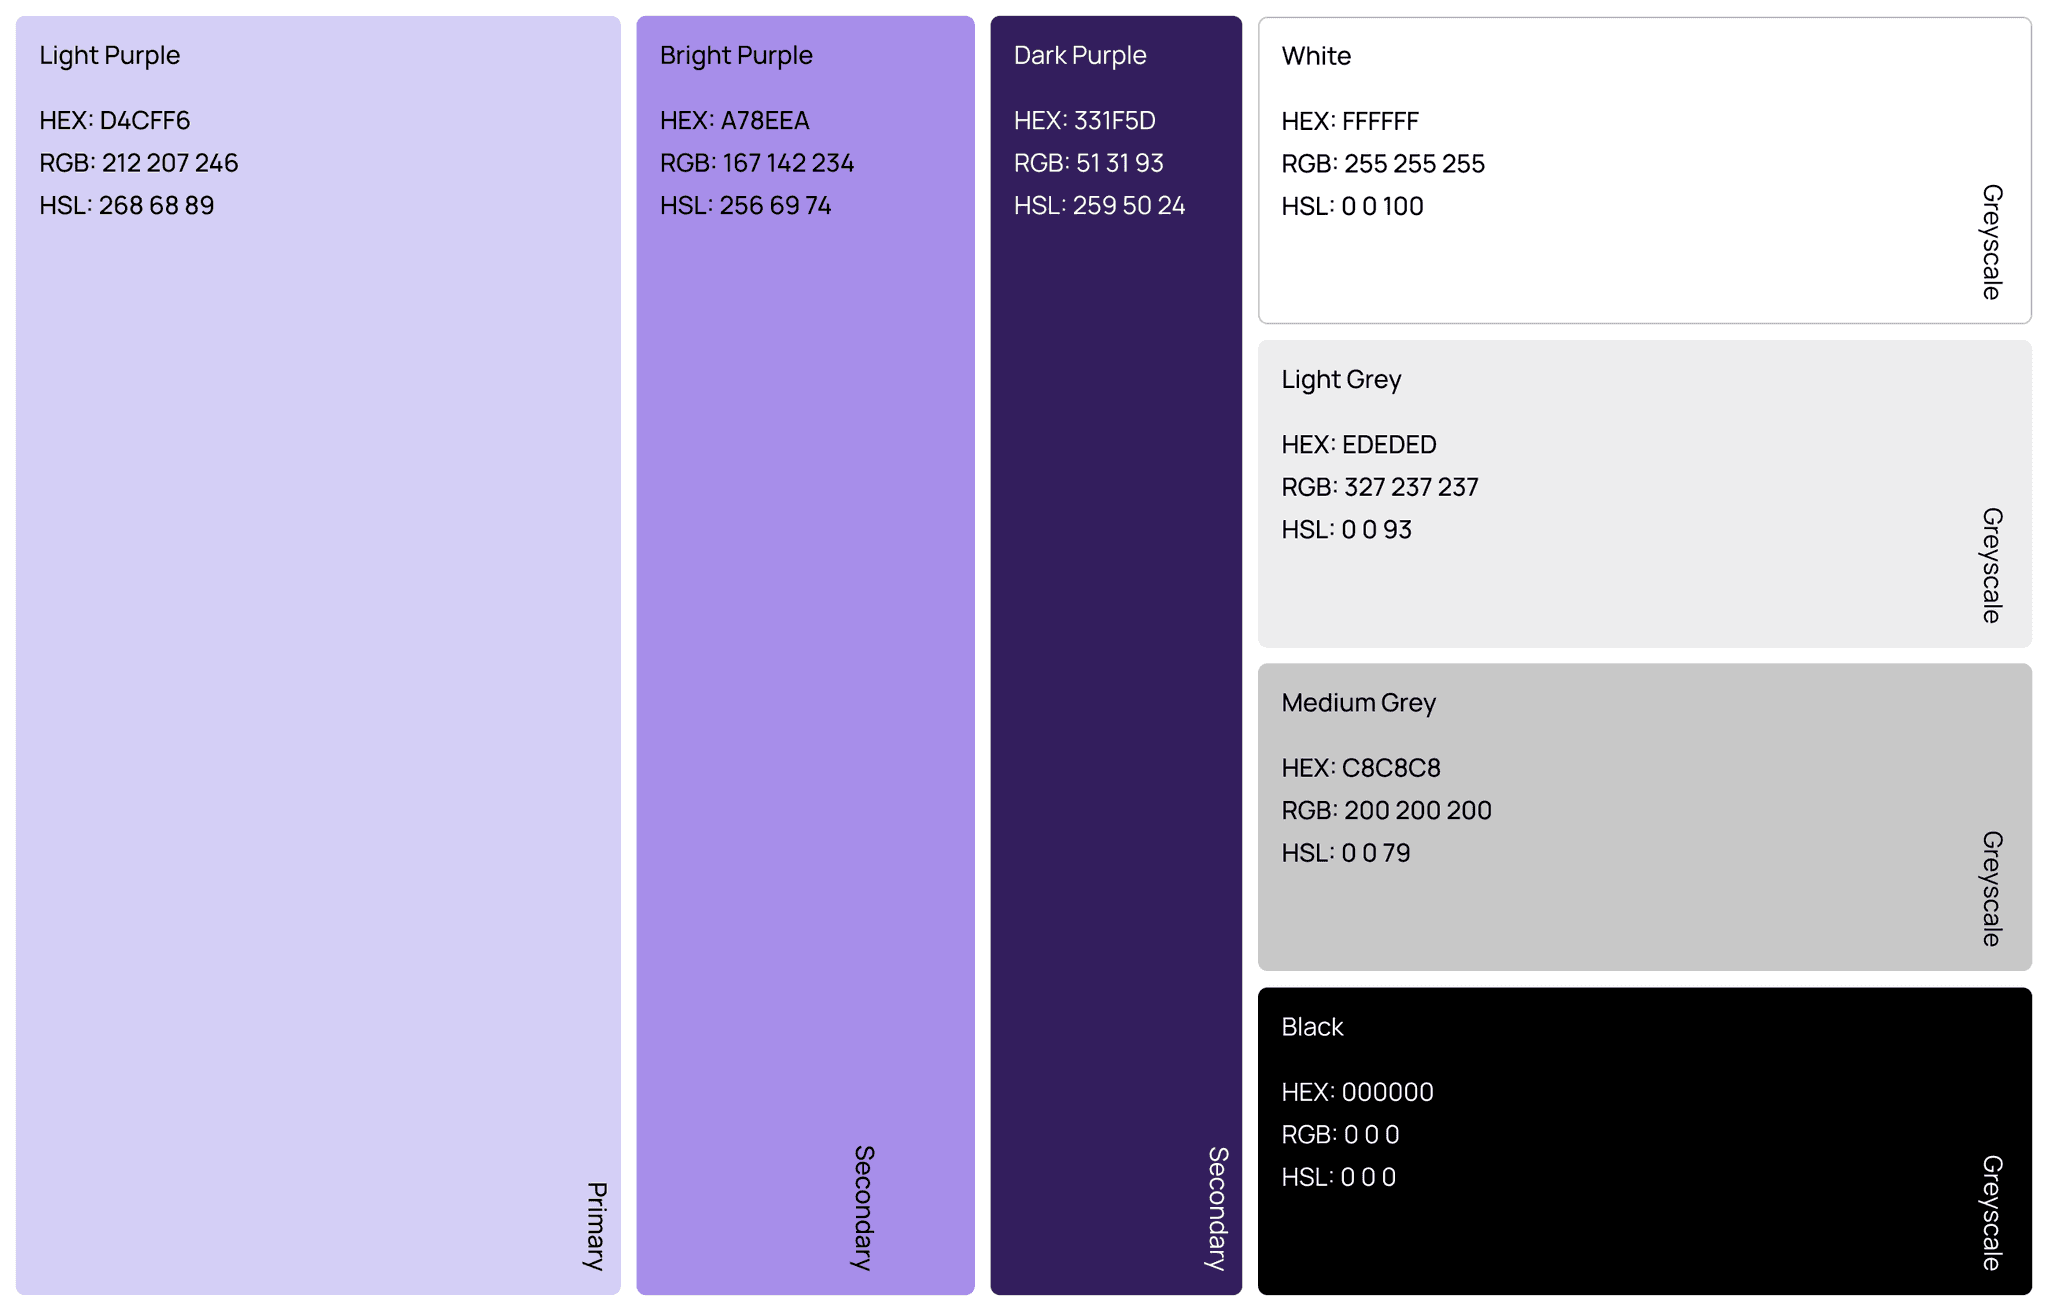
Task: Select 'HEX: 000000' text
Action: tap(1358, 1092)
